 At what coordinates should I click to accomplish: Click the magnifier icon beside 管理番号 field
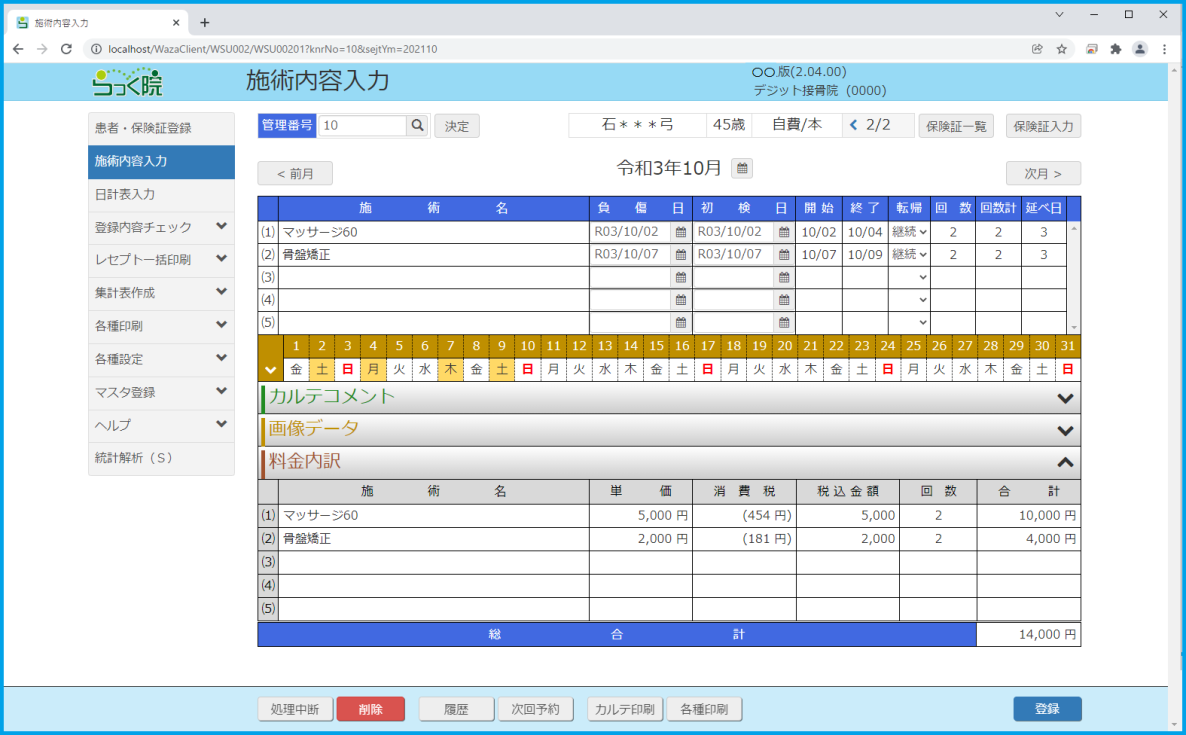pos(415,125)
